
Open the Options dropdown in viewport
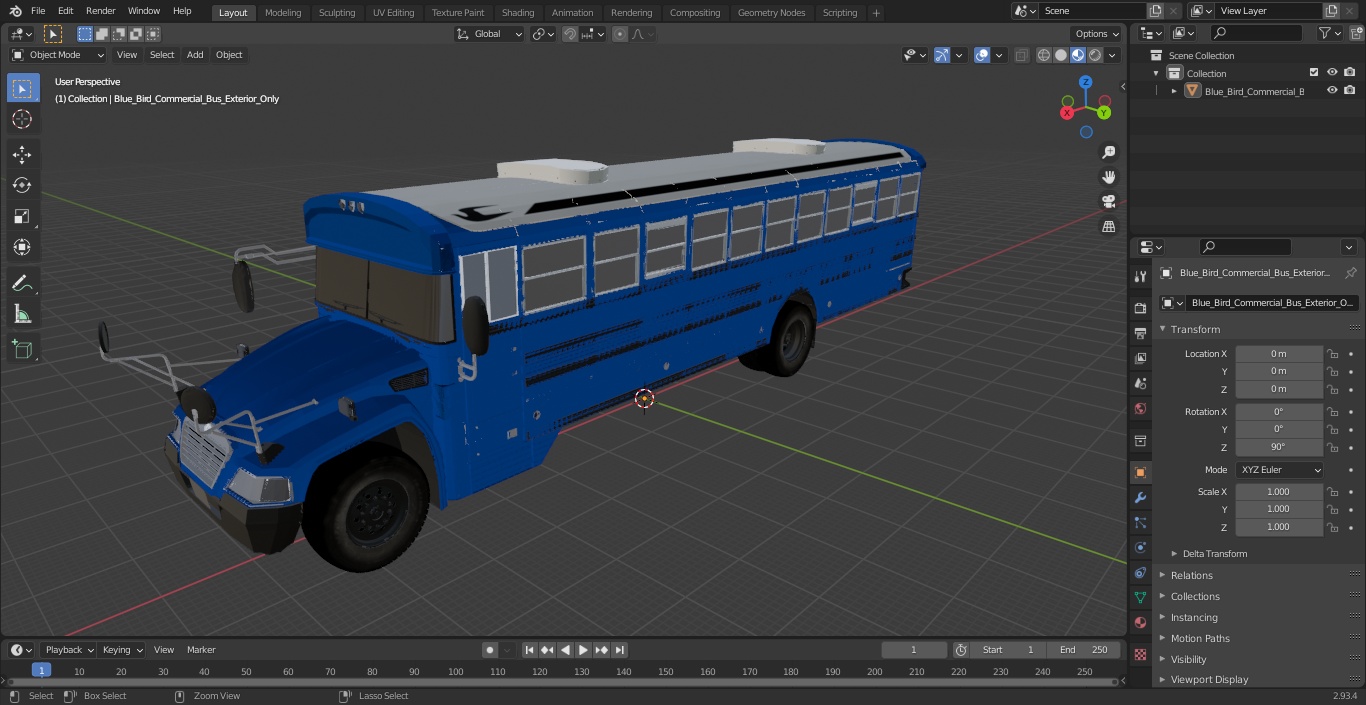click(x=1097, y=34)
